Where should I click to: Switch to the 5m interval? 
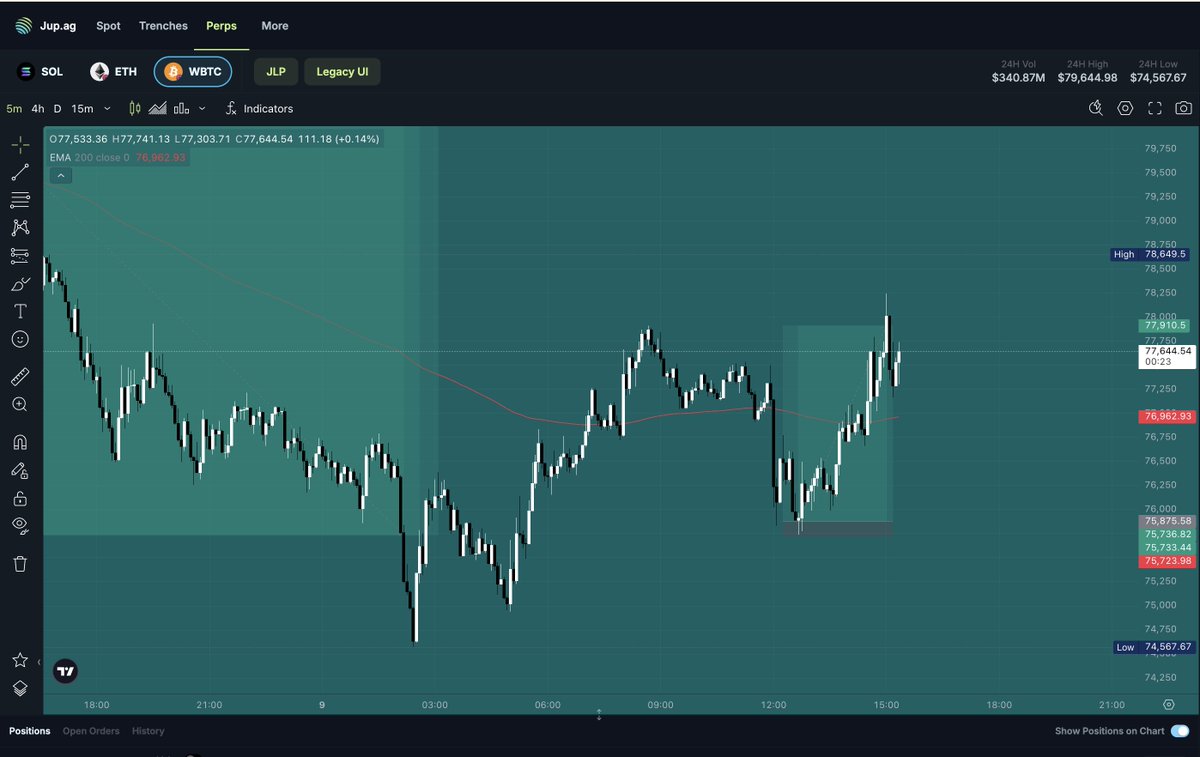tap(14, 108)
